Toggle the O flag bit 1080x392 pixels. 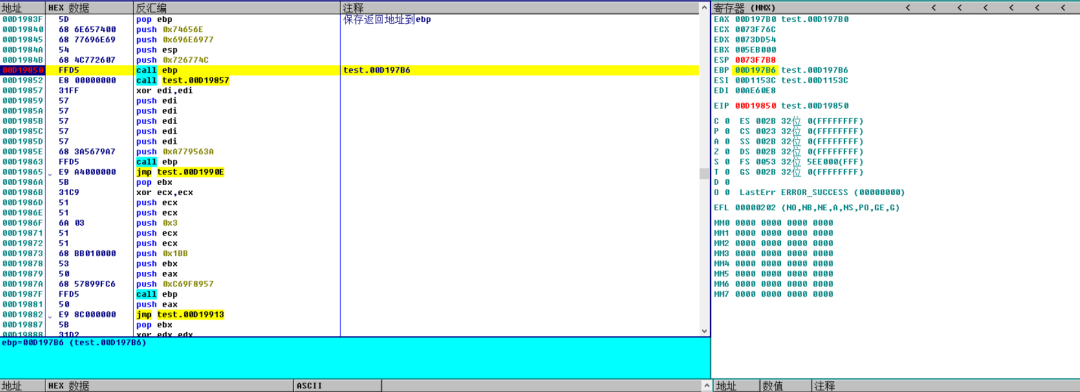tap(727, 192)
